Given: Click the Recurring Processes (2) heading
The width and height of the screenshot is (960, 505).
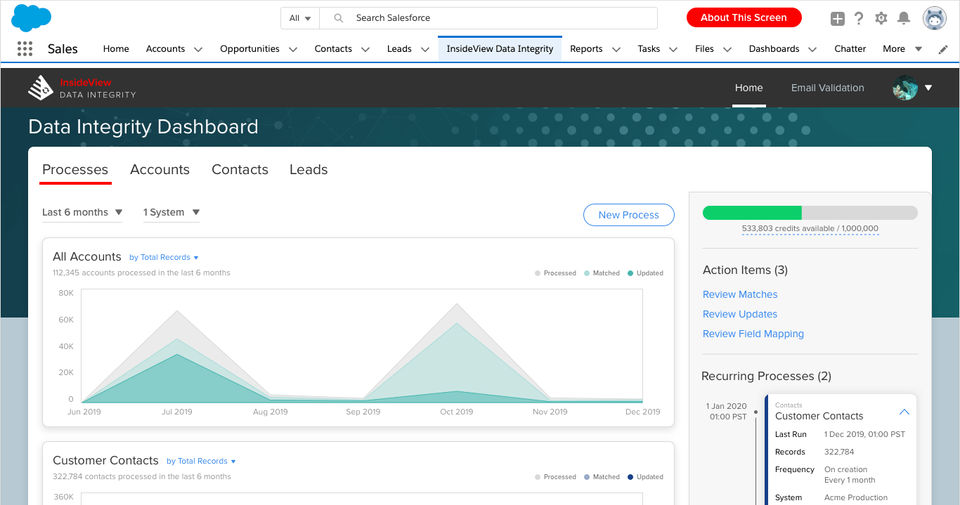Looking at the screenshot, I should [766, 376].
